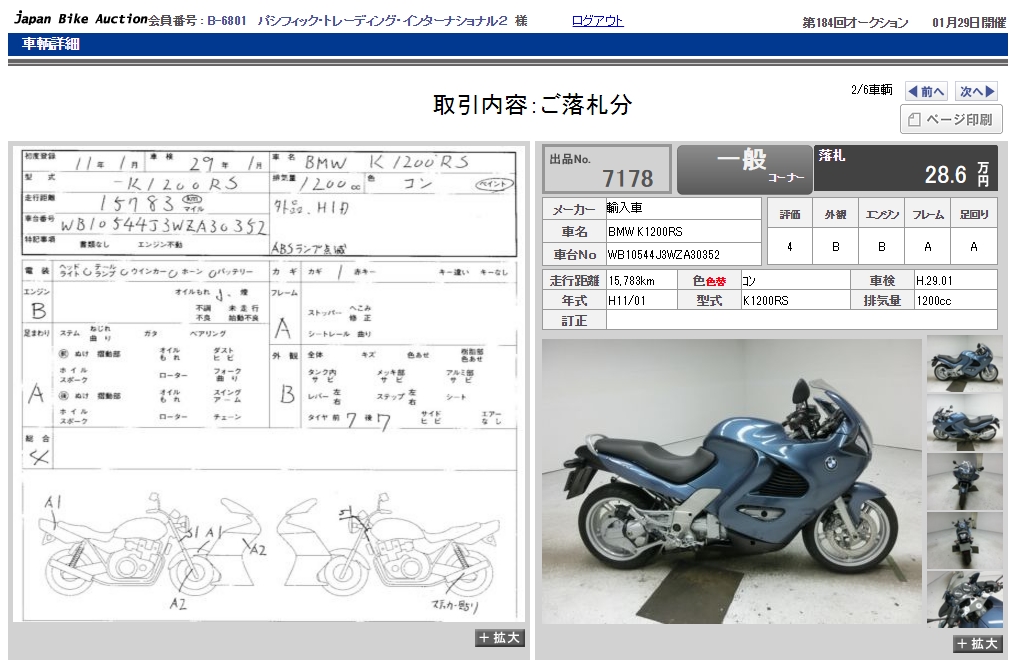Click the ログアウト logout link

597,21
